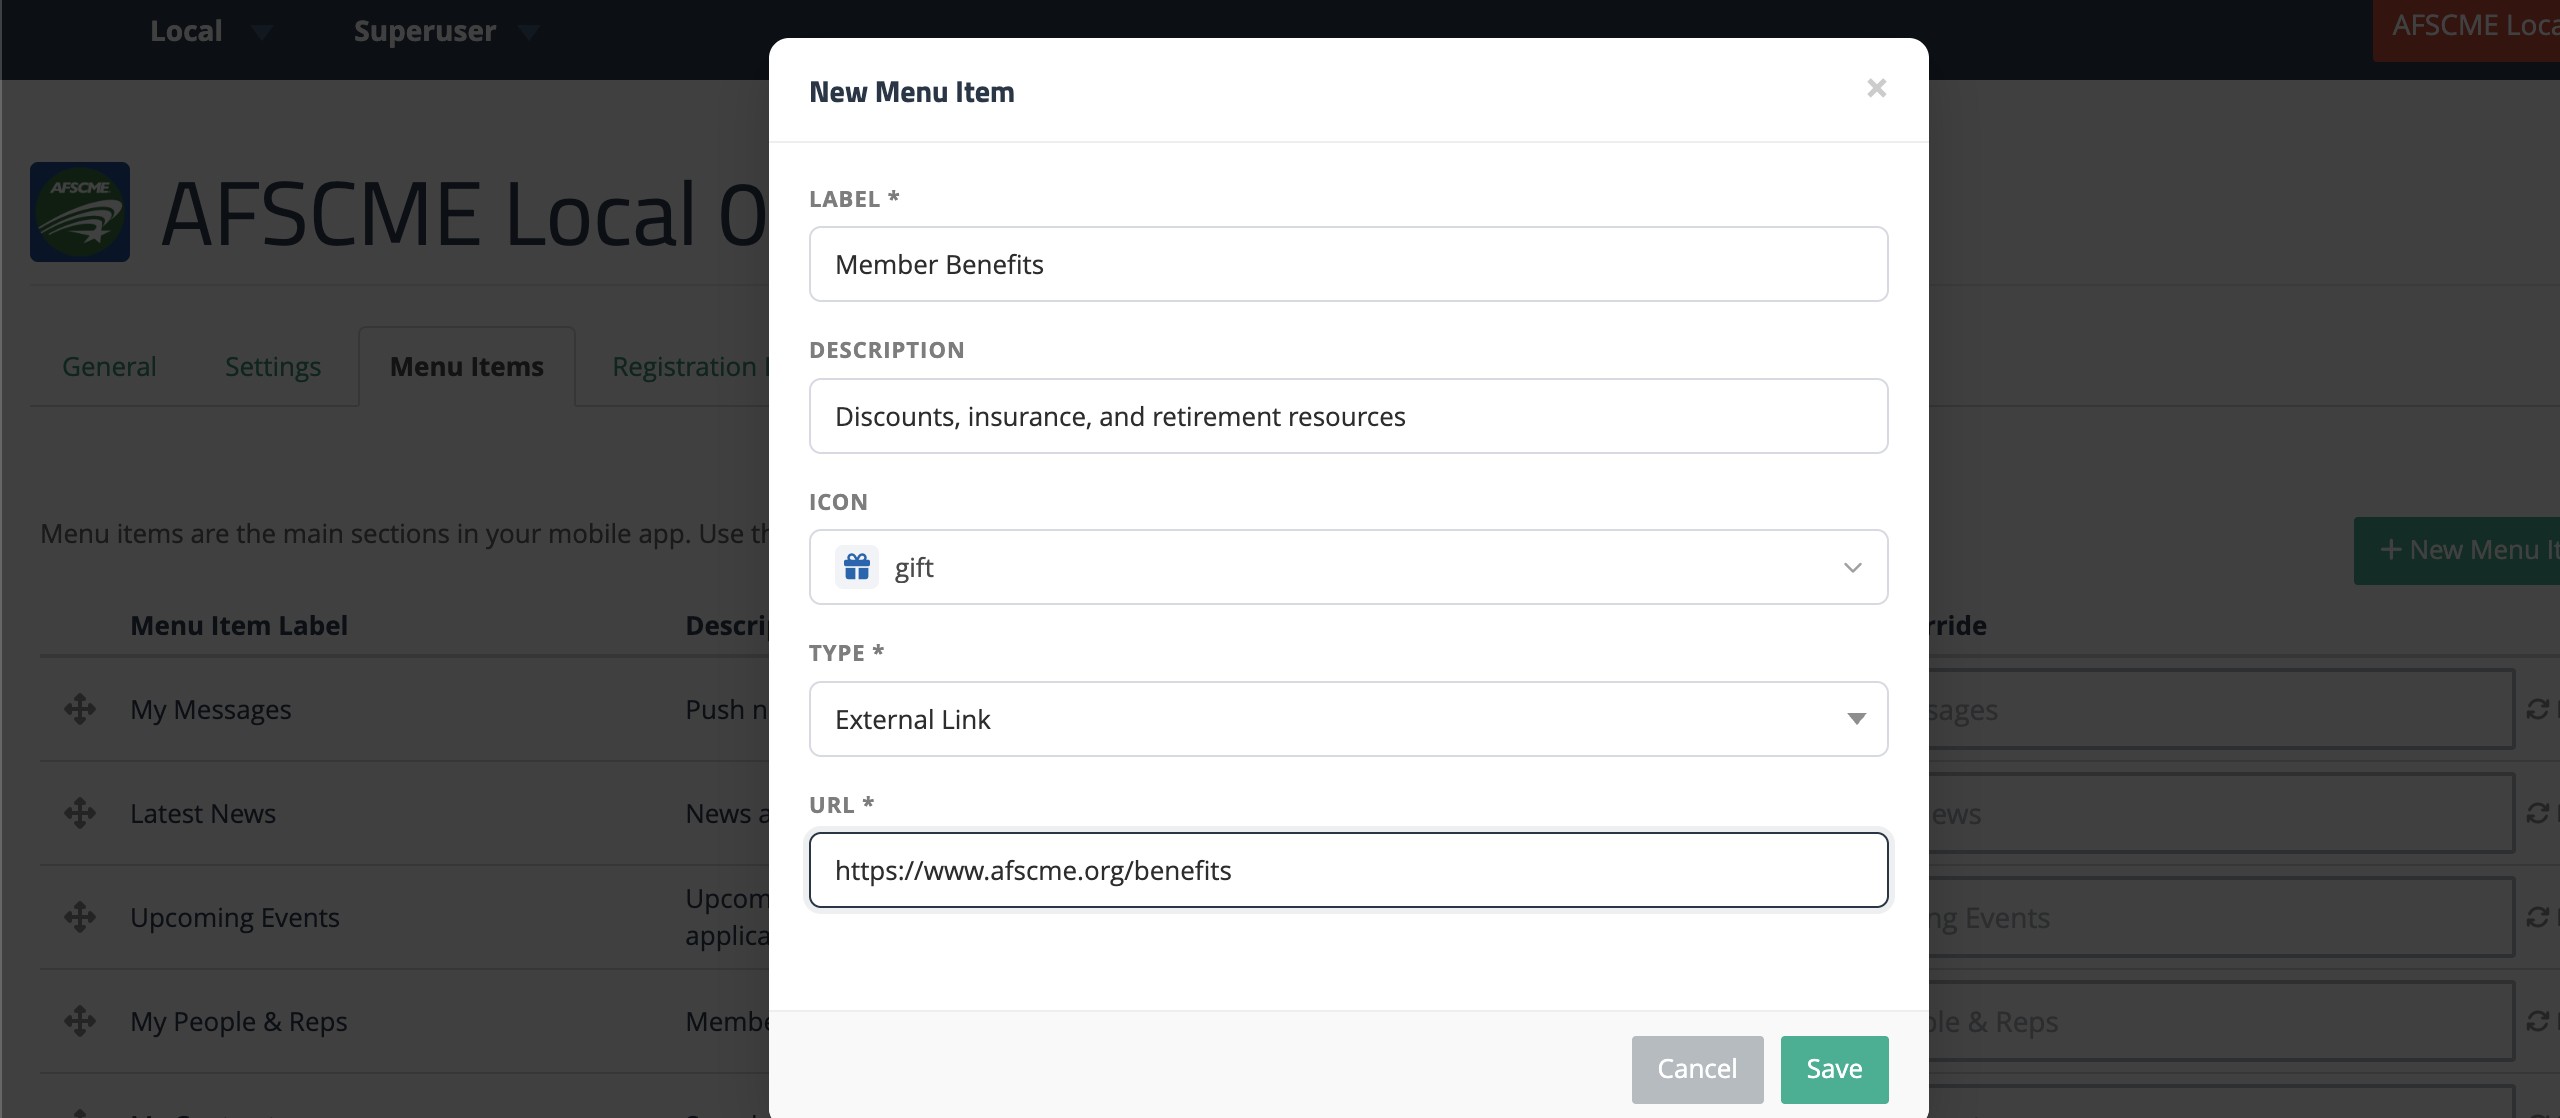Reset override icon in My Messages row
The image size is (2560, 1118).
(x=2538, y=709)
